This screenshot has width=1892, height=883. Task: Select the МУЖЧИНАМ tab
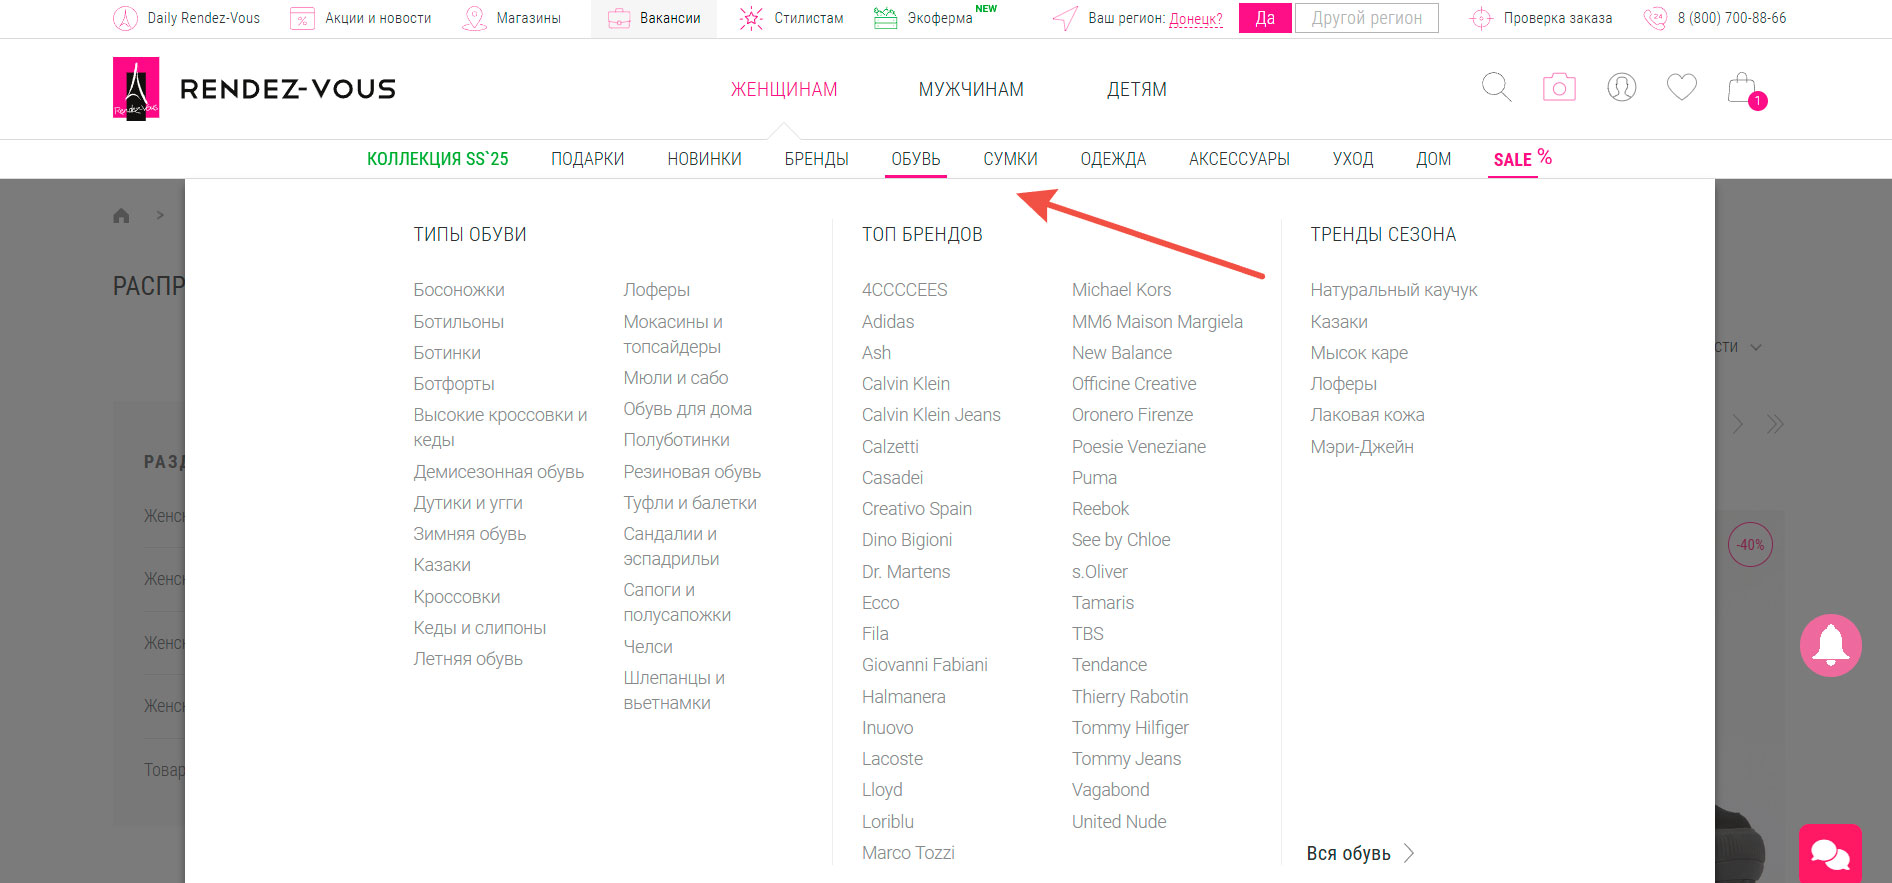tap(971, 89)
